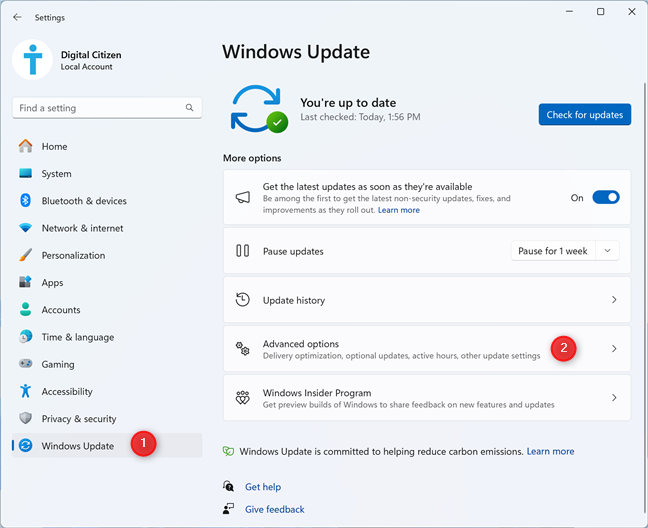Follow Learn more link about carbon emissions
The width and height of the screenshot is (648, 528).
click(550, 451)
